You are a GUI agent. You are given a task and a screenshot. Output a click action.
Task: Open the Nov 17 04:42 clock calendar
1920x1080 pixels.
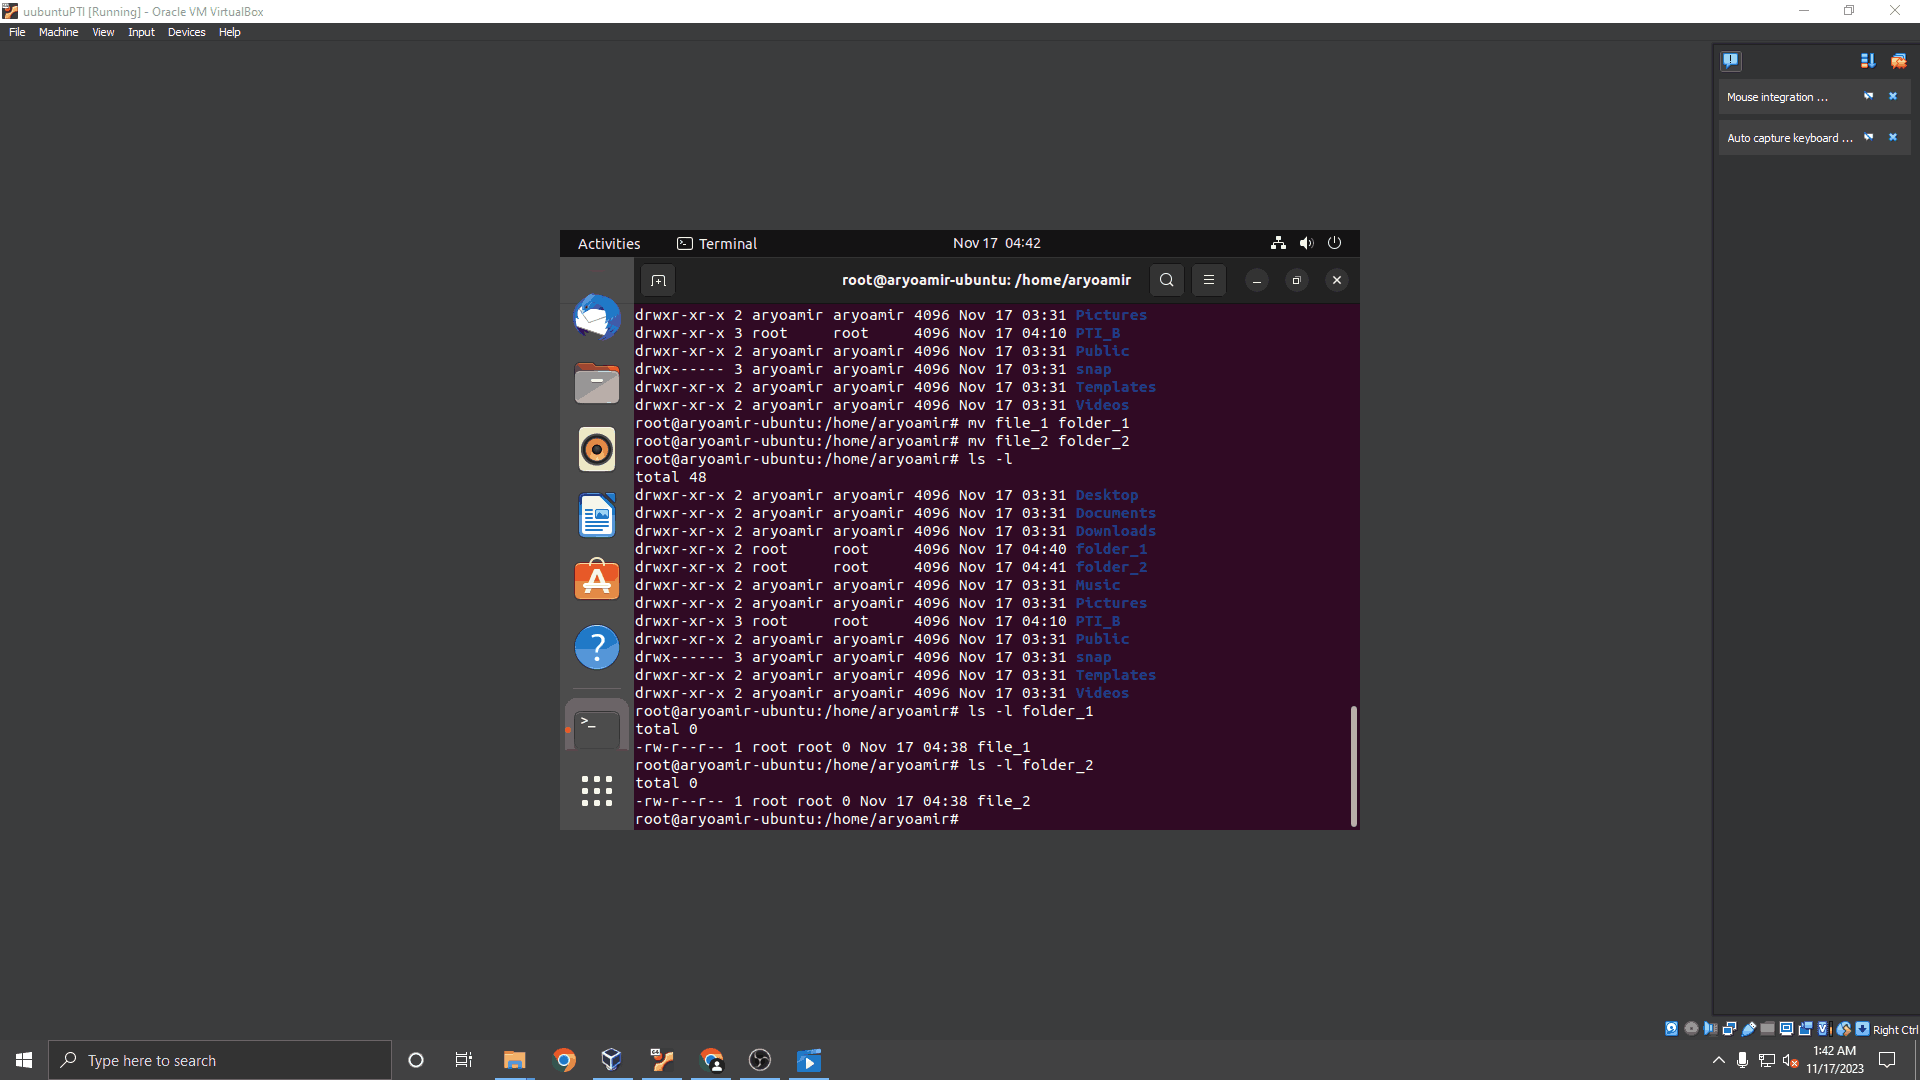(x=996, y=243)
